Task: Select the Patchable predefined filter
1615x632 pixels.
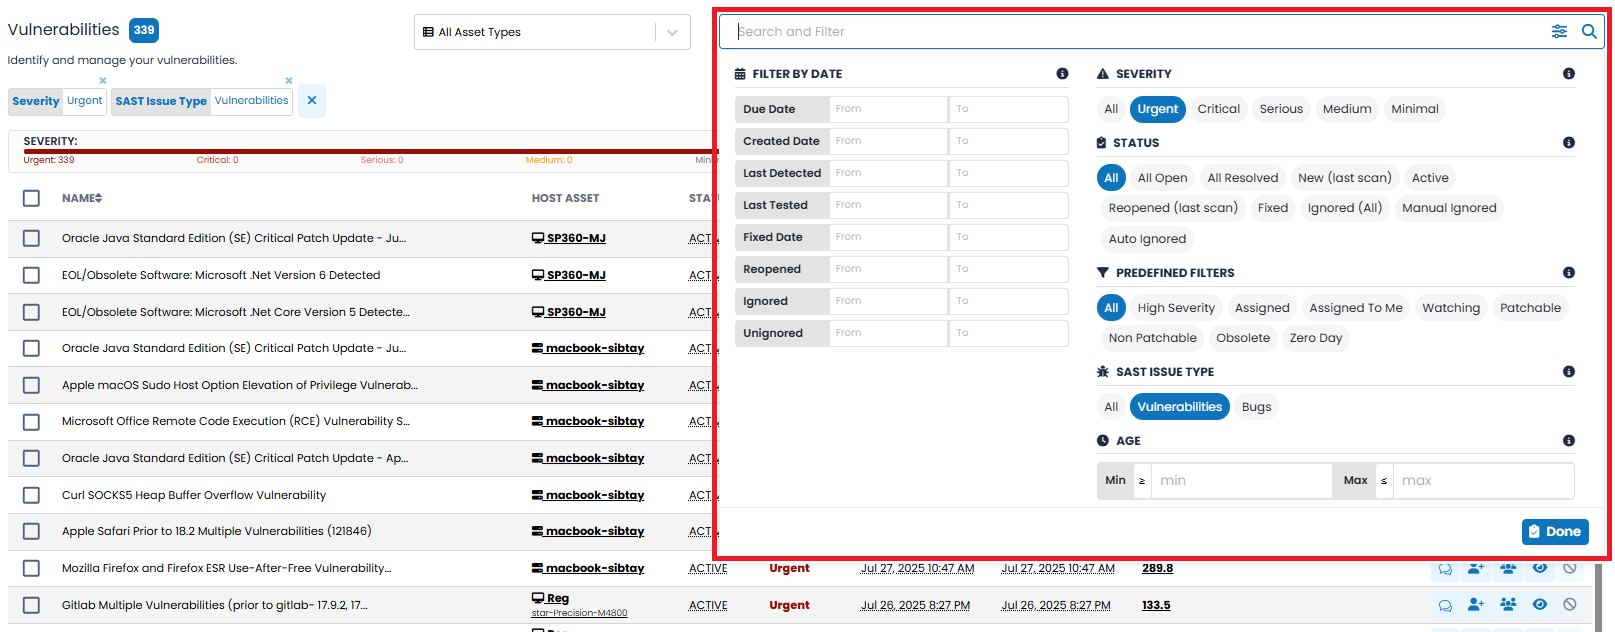Action: click(1530, 308)
